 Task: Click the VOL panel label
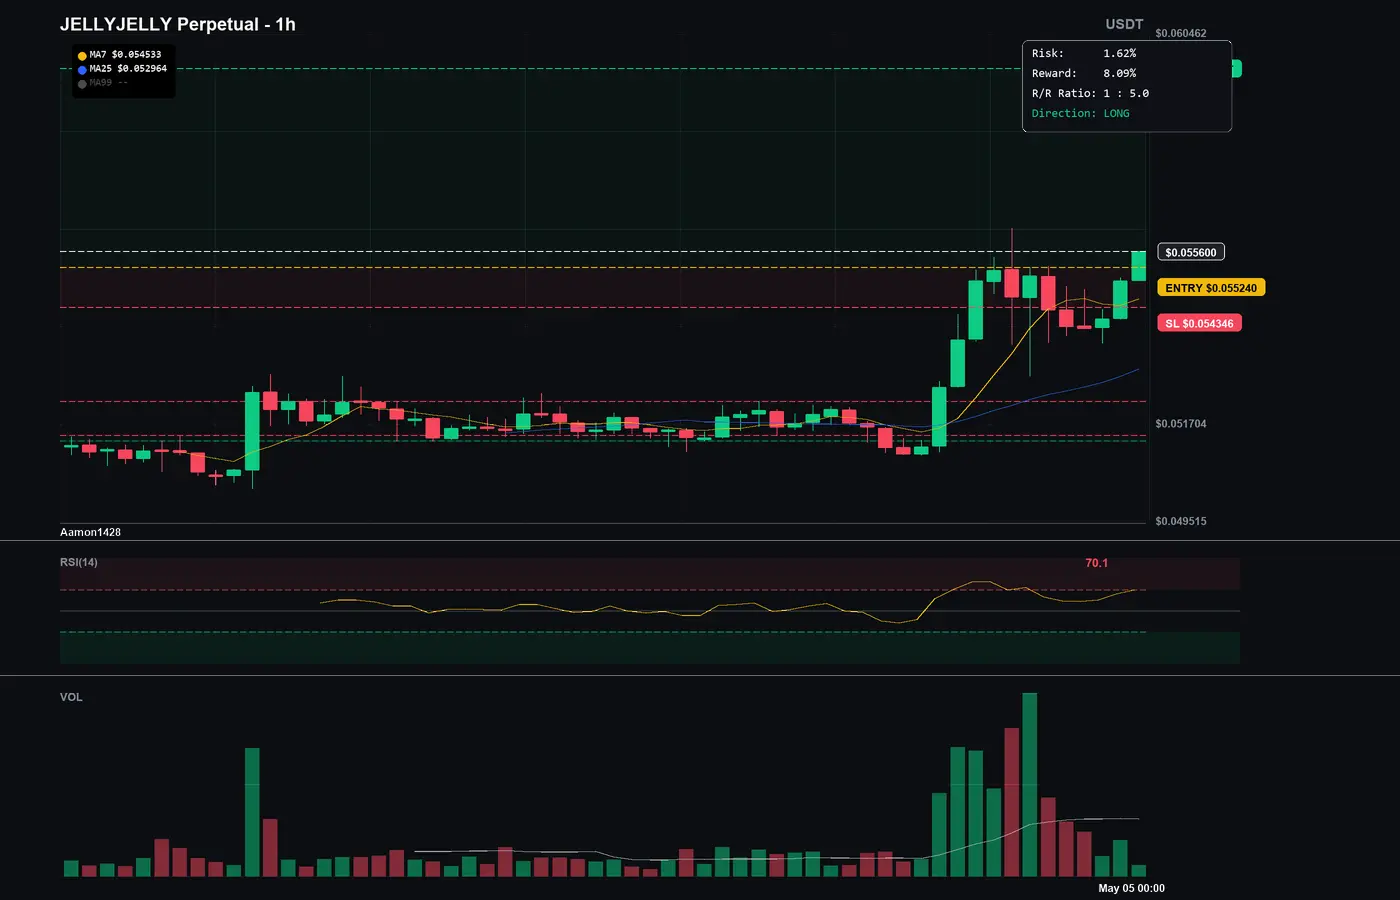click(71, 697)
